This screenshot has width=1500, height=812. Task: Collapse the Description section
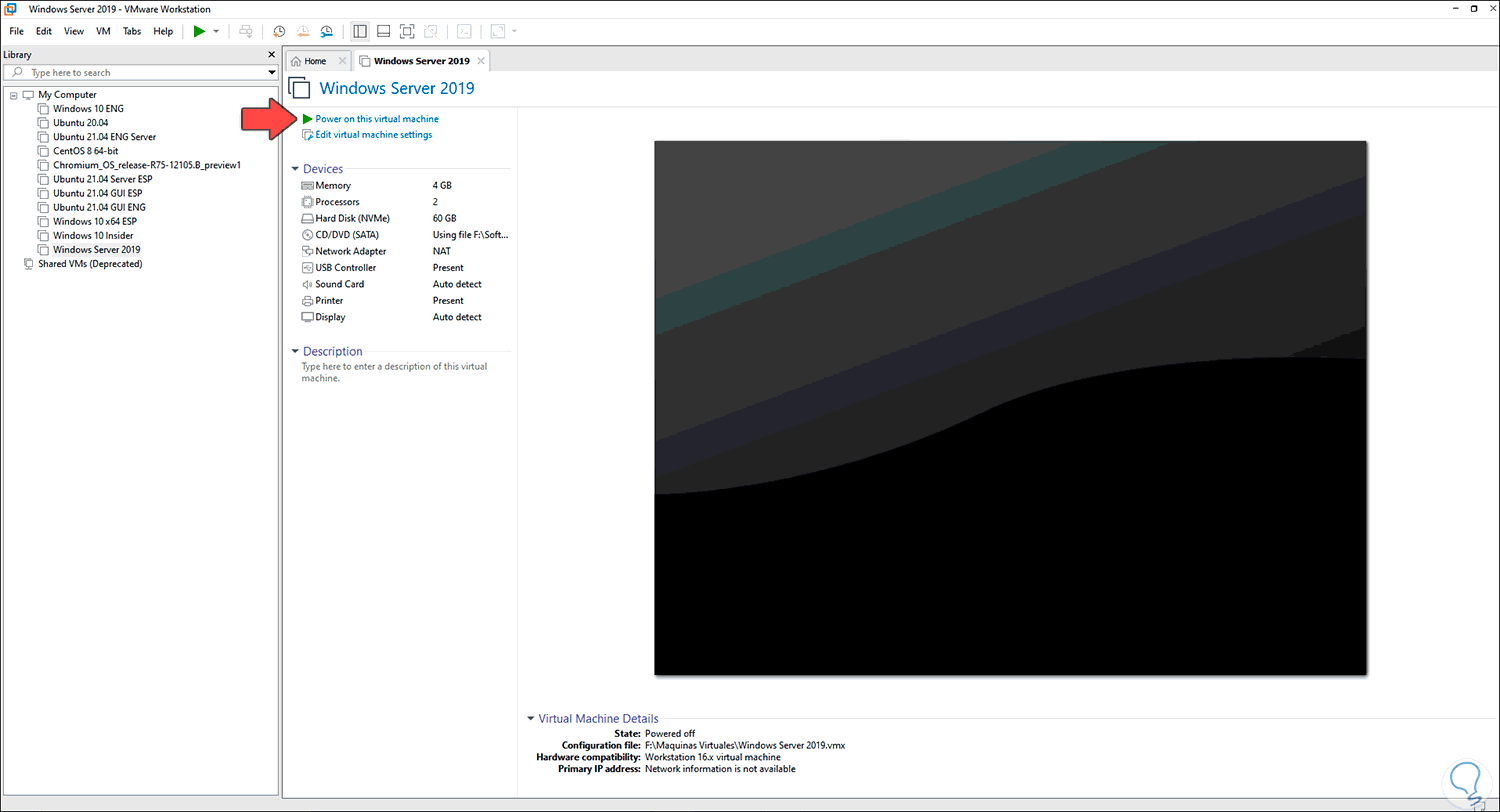[x=295, y=351]
